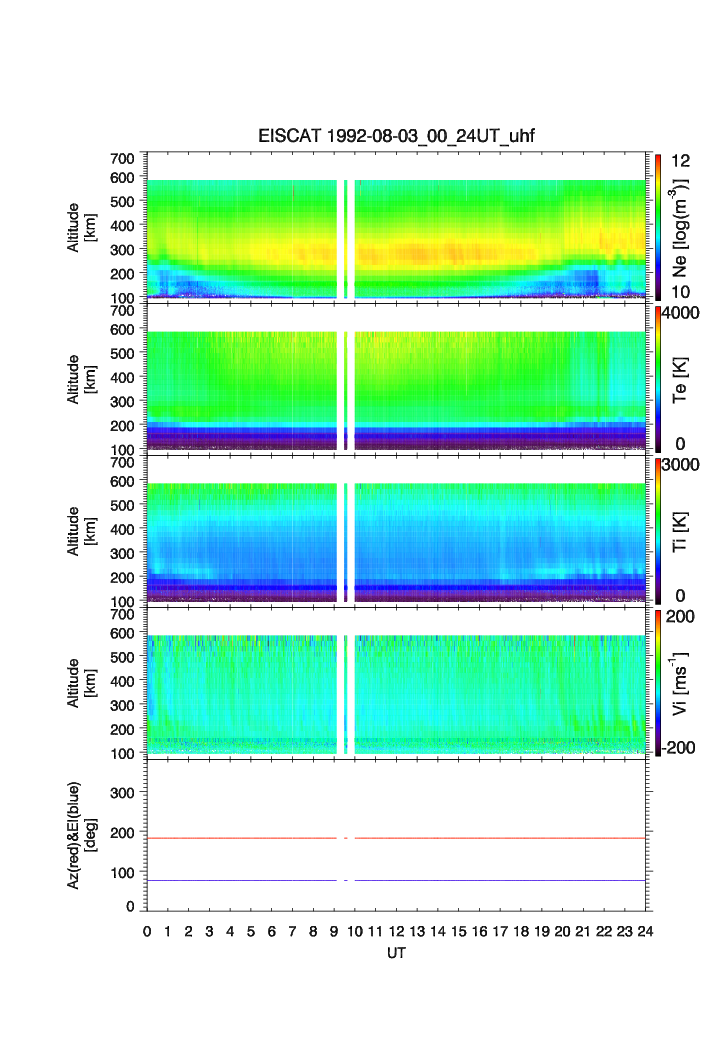Select the Vi ion velocity color bar
Screen dimensions: 708x1063
(658, 683)
